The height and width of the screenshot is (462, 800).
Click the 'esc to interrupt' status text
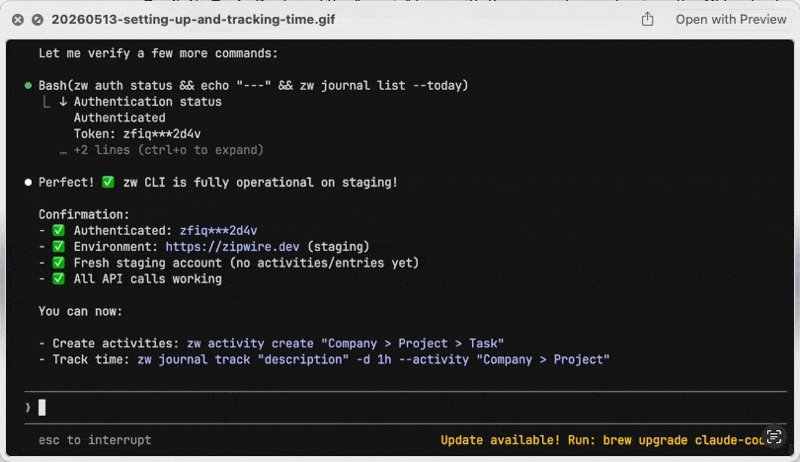coord(95,440)
